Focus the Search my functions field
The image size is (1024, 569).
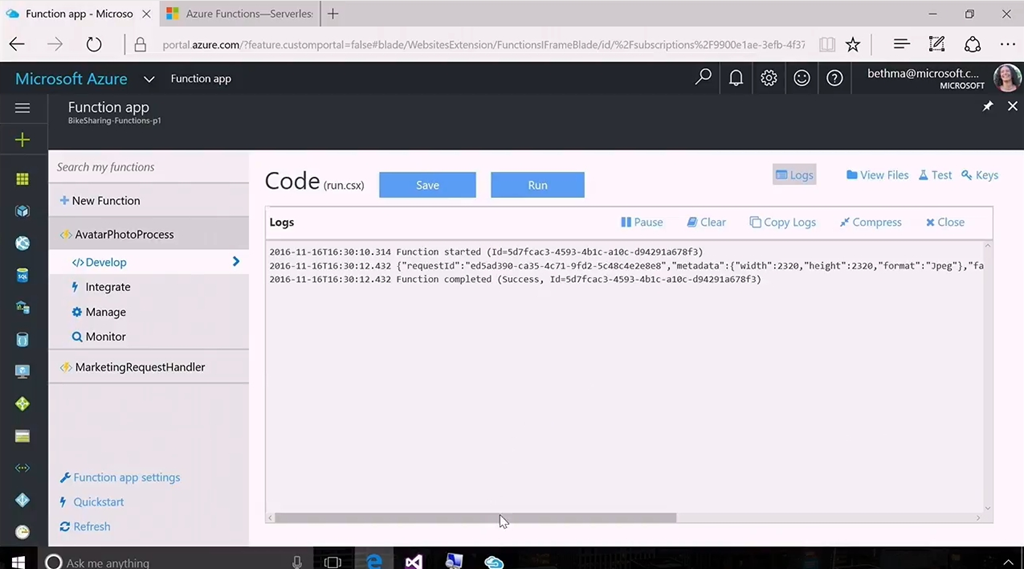149,167
